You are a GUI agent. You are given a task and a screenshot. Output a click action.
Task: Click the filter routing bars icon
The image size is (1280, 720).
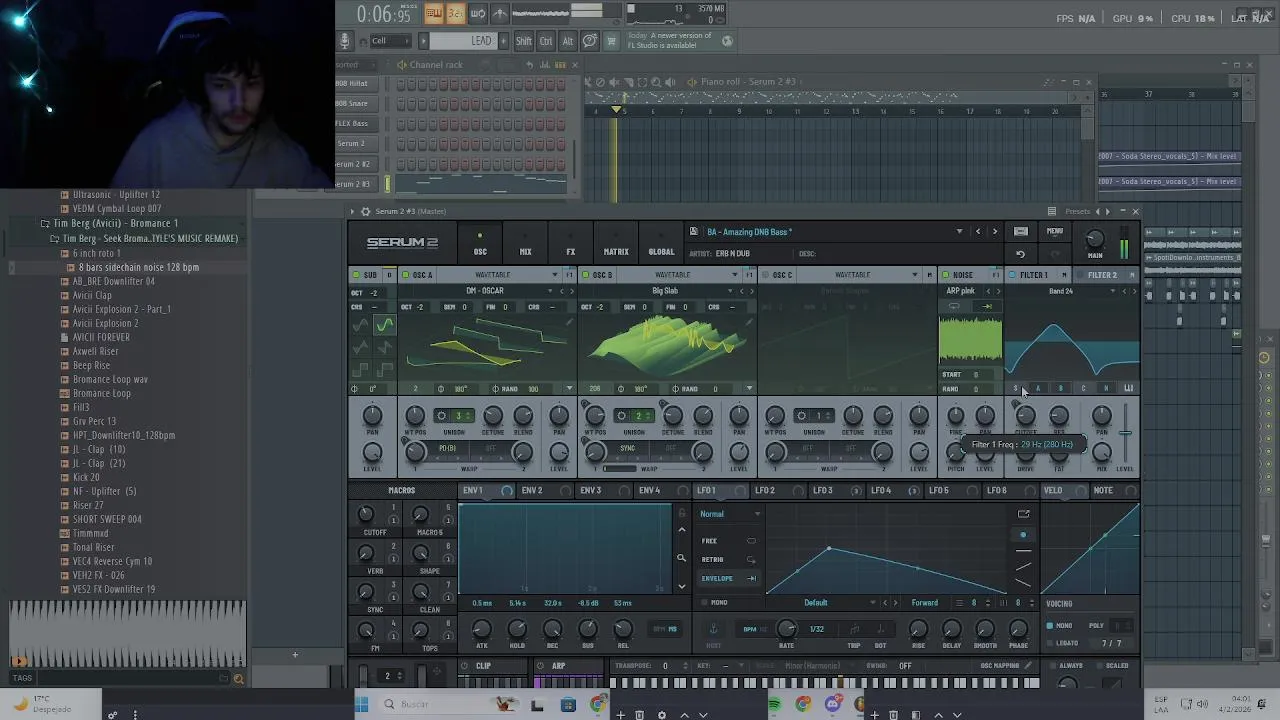(x=1128, y=388)
